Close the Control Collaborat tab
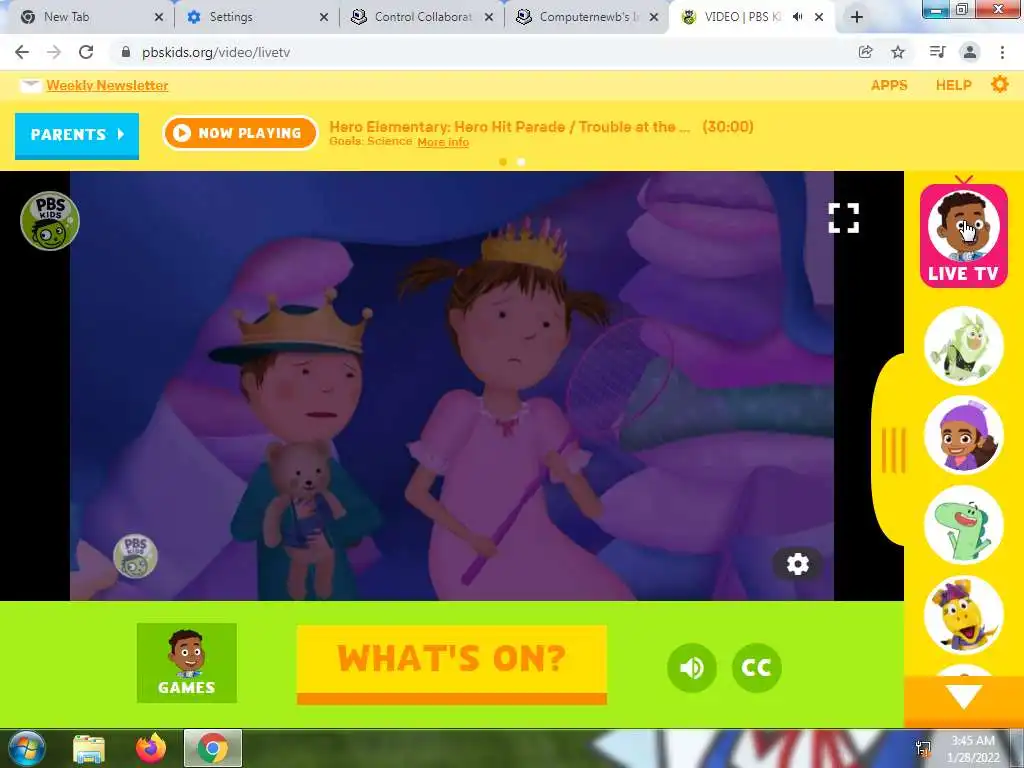The width and height of the screenshot is (1024, 768). click(x=488, y=18)
